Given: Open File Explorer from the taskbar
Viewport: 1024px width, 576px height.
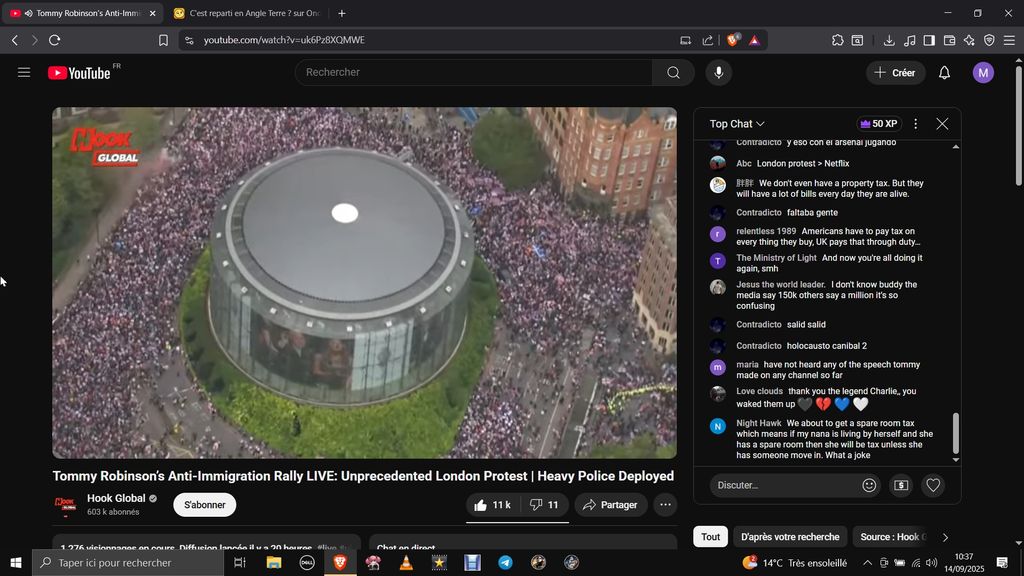Looking at the screenshot, I should tap(274, 562).
